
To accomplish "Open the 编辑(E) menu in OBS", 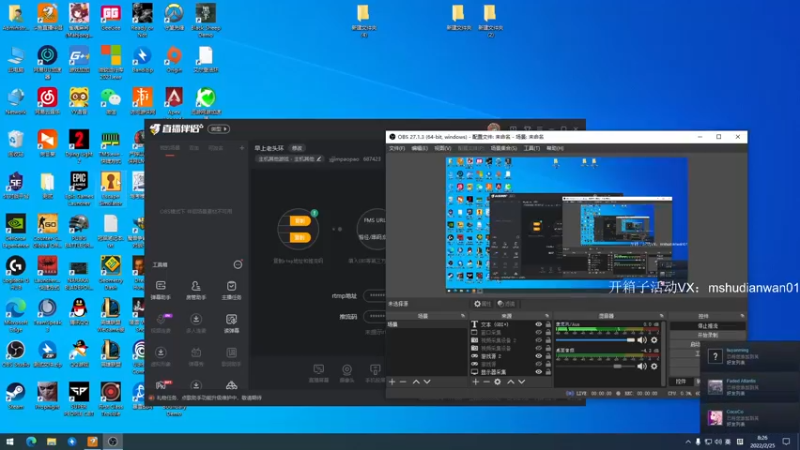I will pyautogui.click(x=419, y=148).
